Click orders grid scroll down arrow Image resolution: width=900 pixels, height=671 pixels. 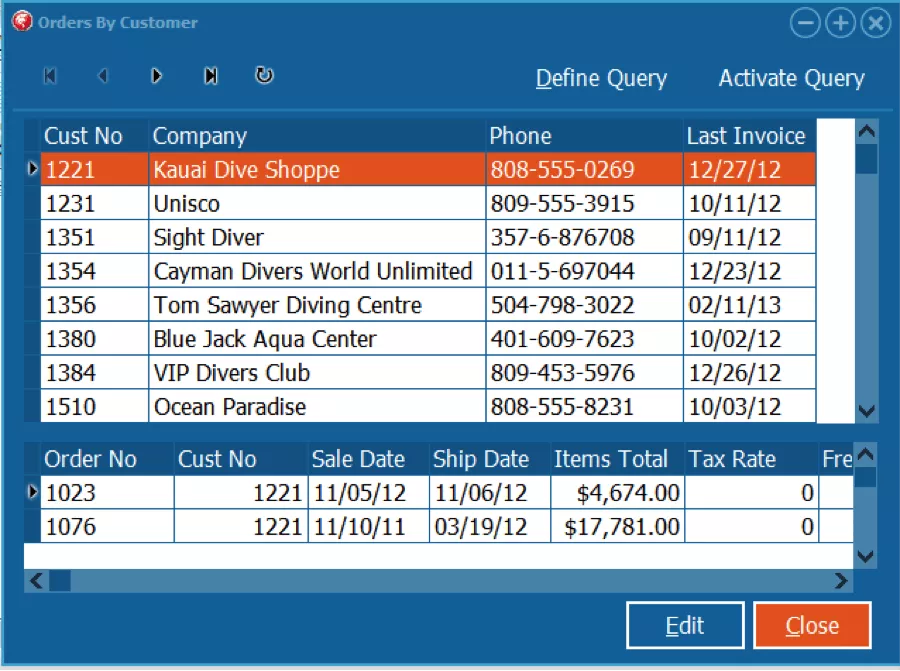(866, 556)
